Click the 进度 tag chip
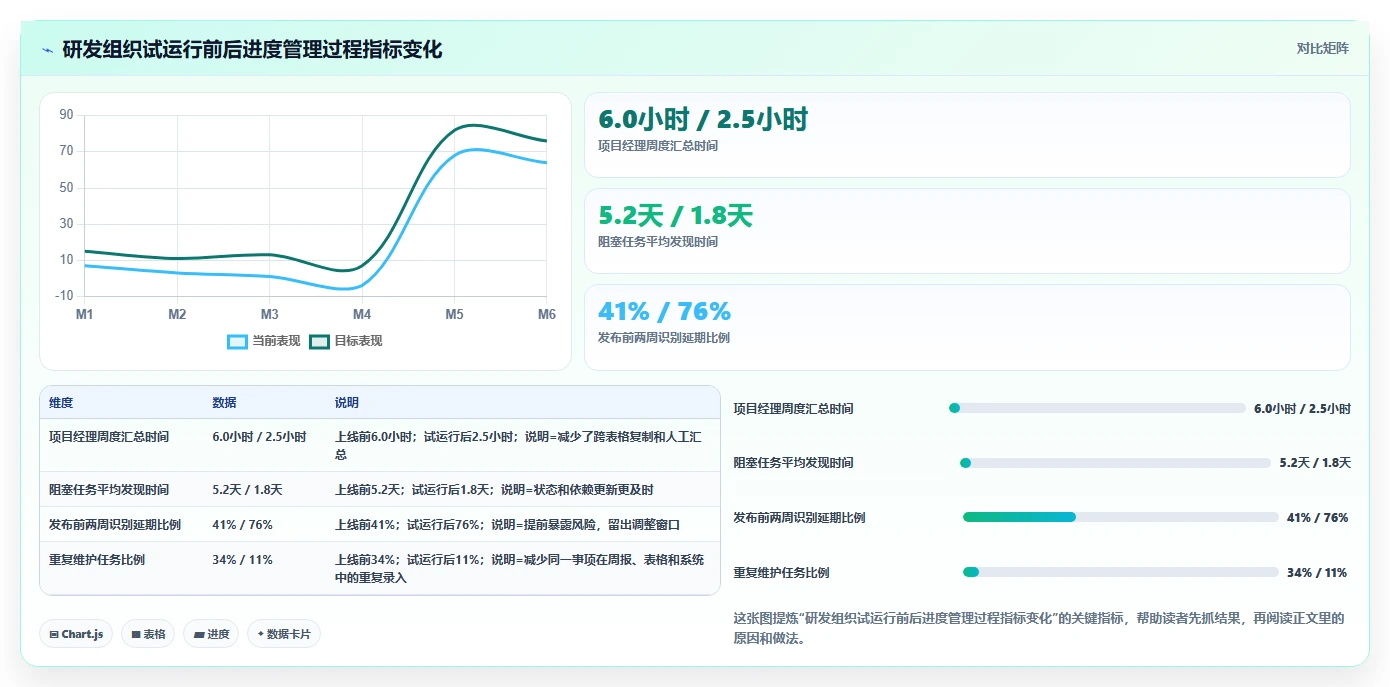Image resolution: width=1390 pixels, height=687 pixels. [x=211, y=634]
